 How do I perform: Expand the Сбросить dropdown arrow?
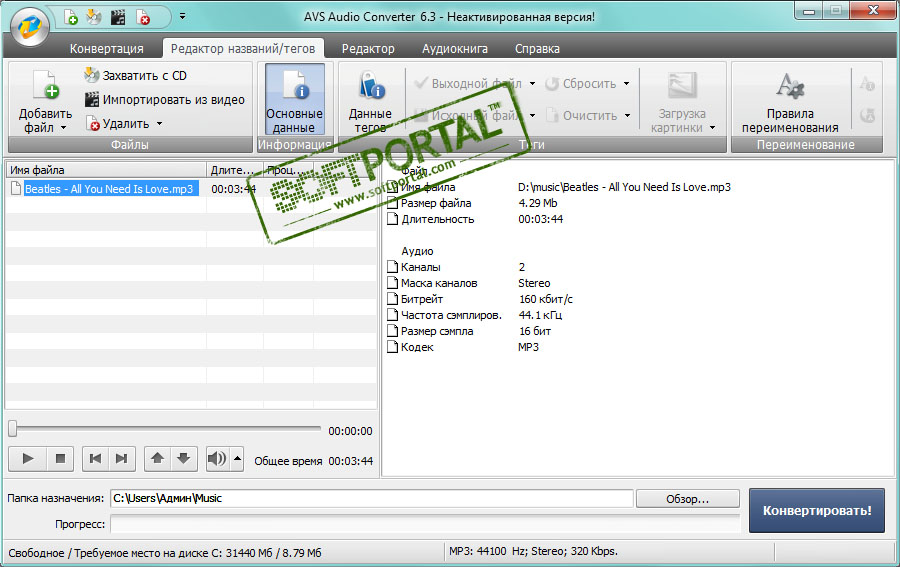(x=626, y=84)
